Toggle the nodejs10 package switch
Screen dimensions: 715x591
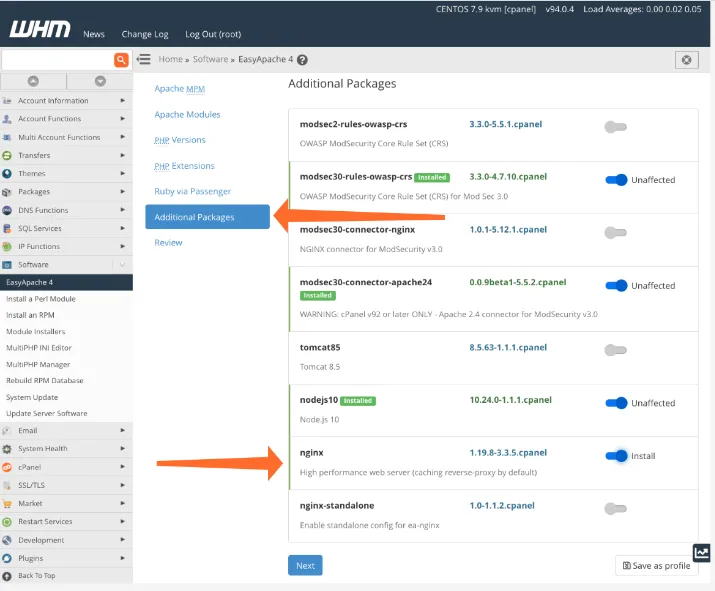click(616, 403)
